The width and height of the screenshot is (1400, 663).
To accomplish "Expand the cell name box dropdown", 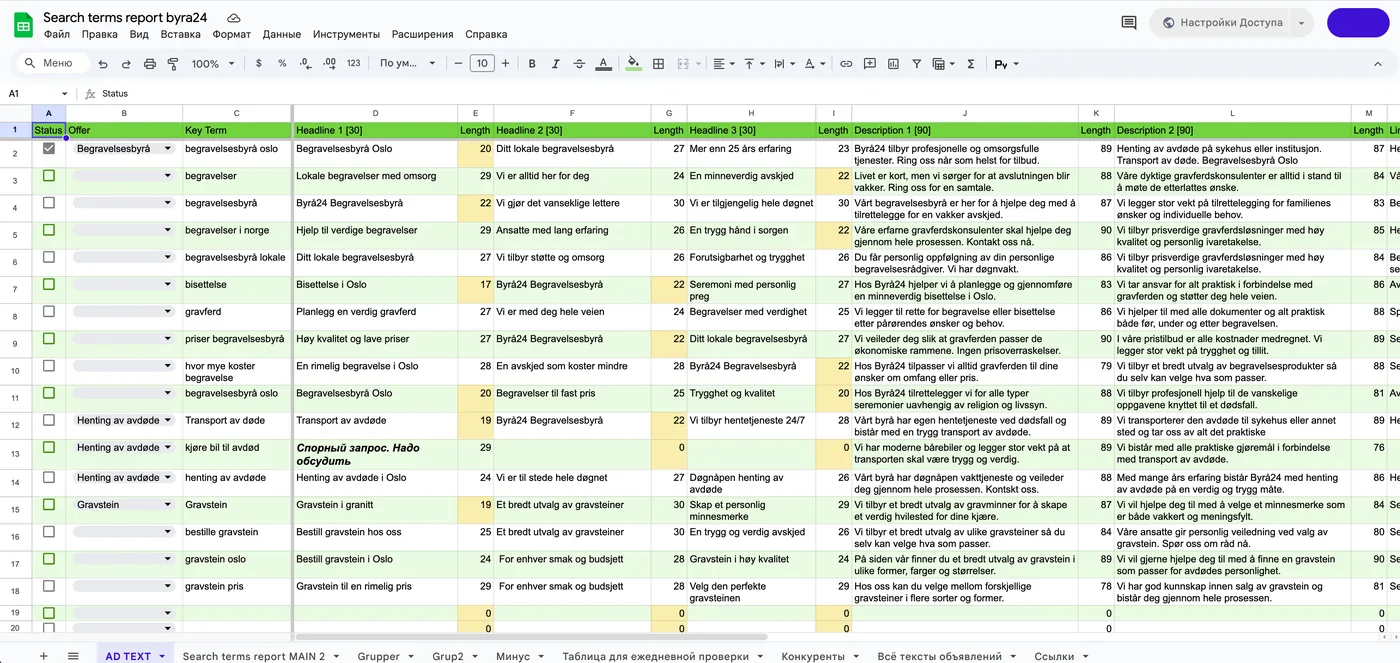I will click(65, 94).
